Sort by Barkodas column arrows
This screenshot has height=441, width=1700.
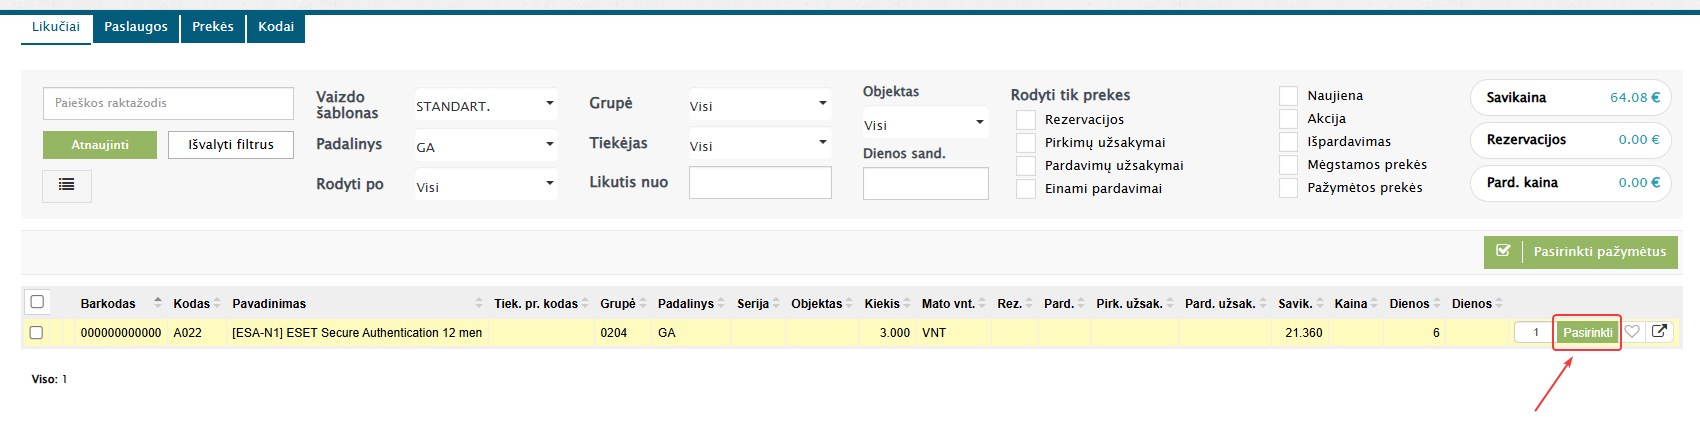[x=157, y=303]
